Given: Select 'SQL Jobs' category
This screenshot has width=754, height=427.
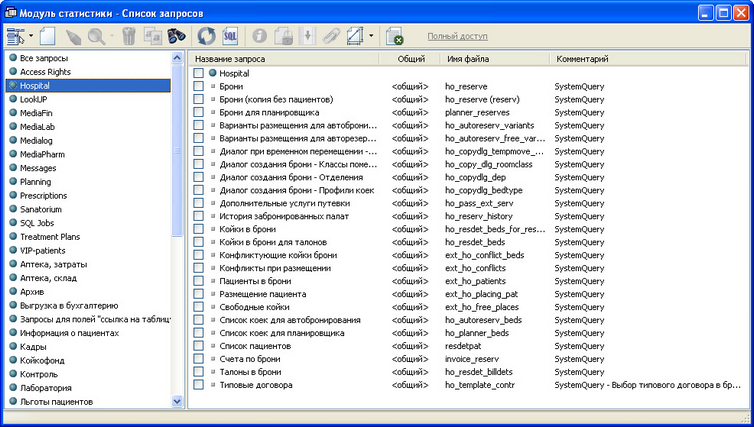Looking at the screenshot, I should 37,223.
